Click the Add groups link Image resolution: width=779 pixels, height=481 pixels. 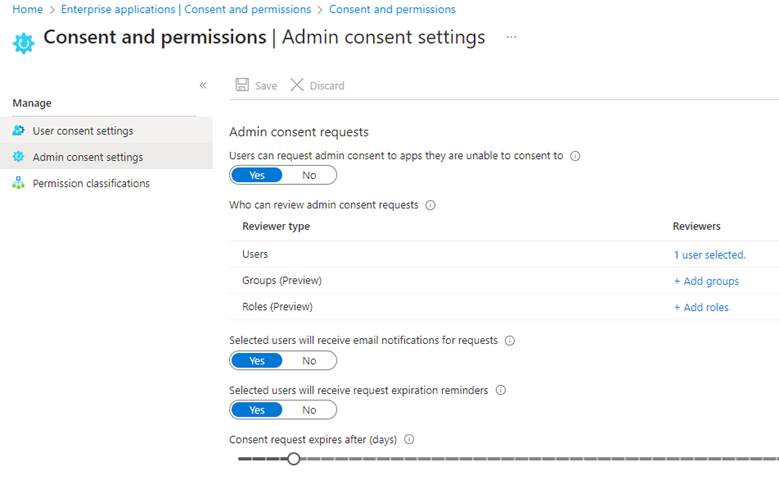[706, 281]
